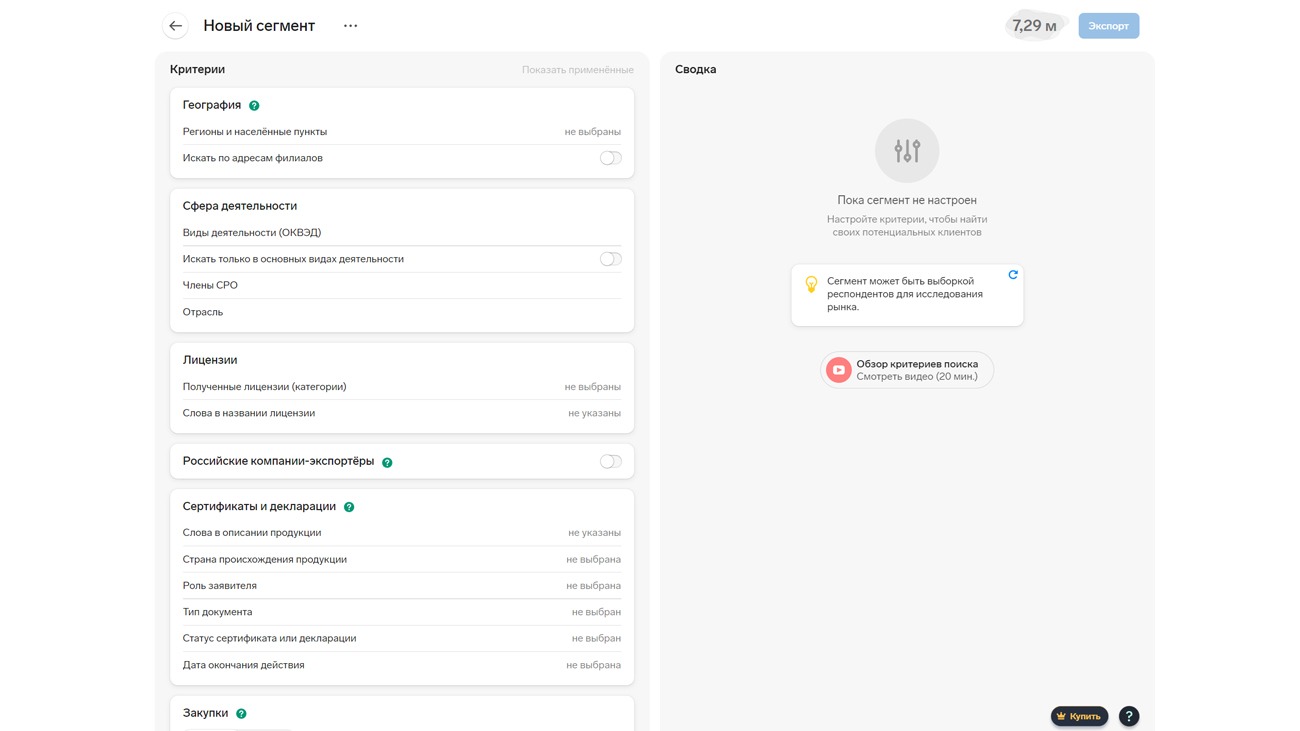
Task: Click the help icon beside Российские компании-экспортёры
Action: 387,463
